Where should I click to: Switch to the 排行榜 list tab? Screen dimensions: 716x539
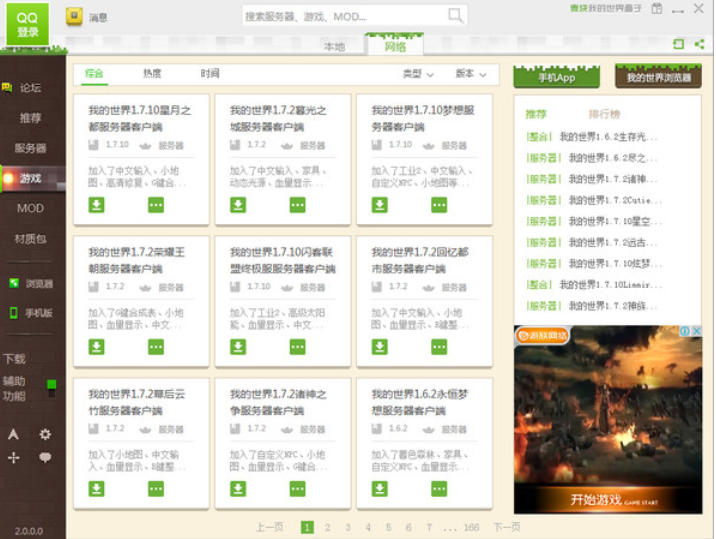coord(604,114)
